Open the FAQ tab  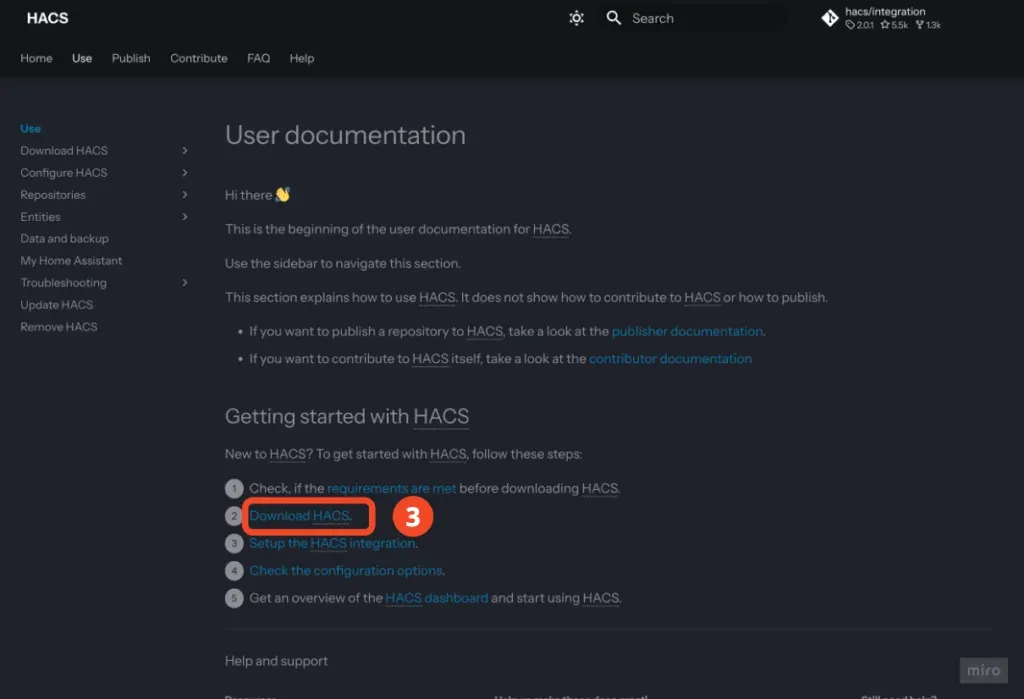click(x=259, y=58)
